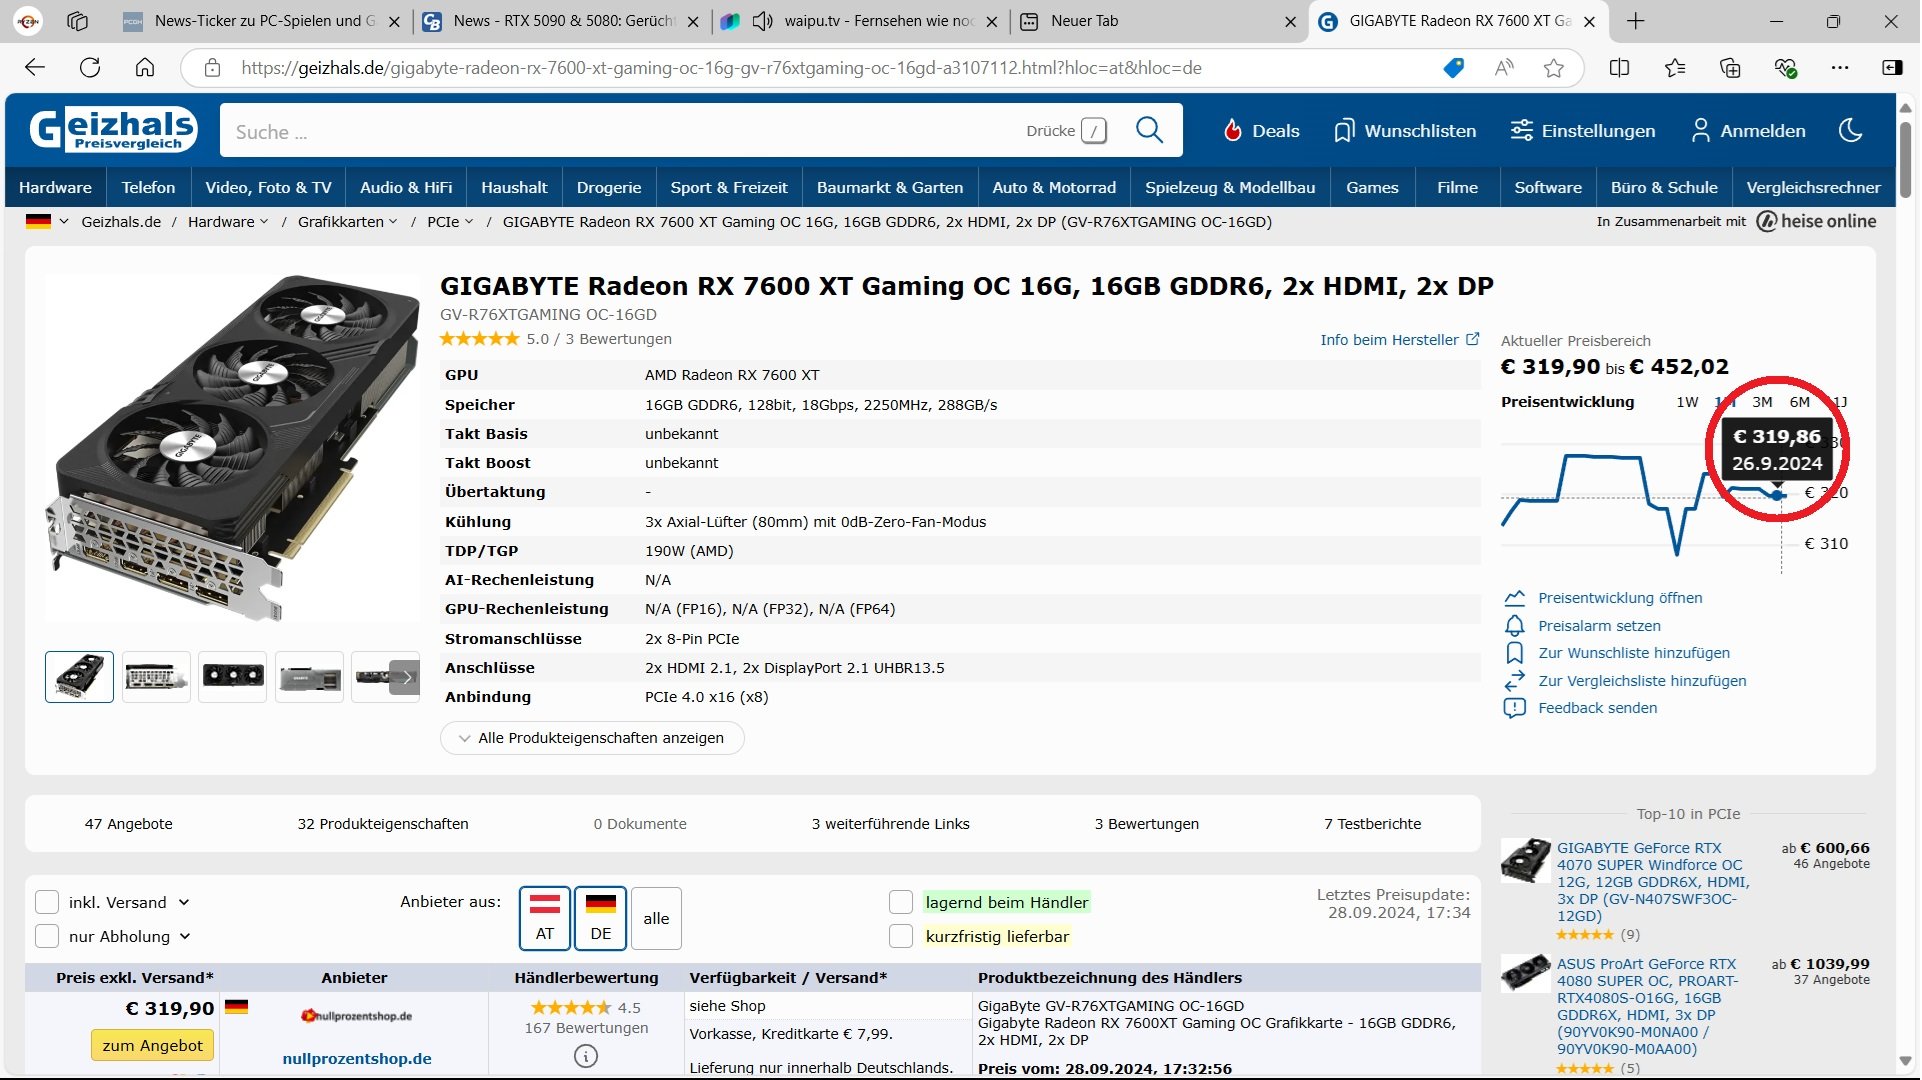1922x1080 pixels.
Task: Select 6M price history range
Action: click(1799, 402)
